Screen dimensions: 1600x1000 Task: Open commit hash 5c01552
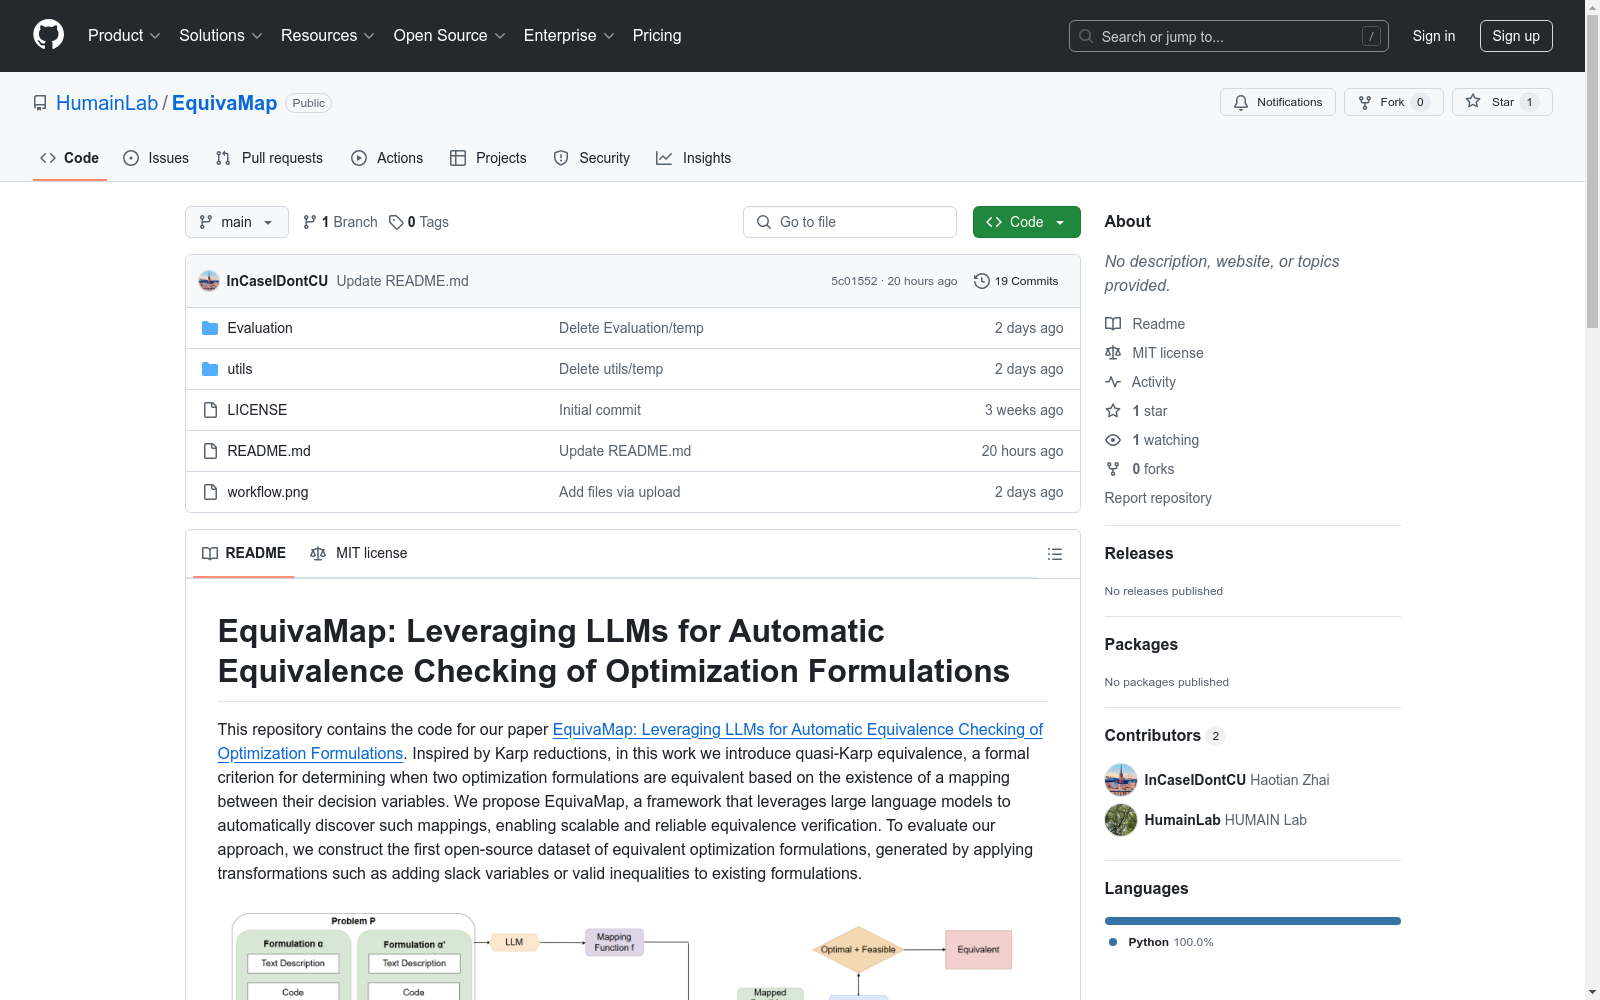click(854, 281)
